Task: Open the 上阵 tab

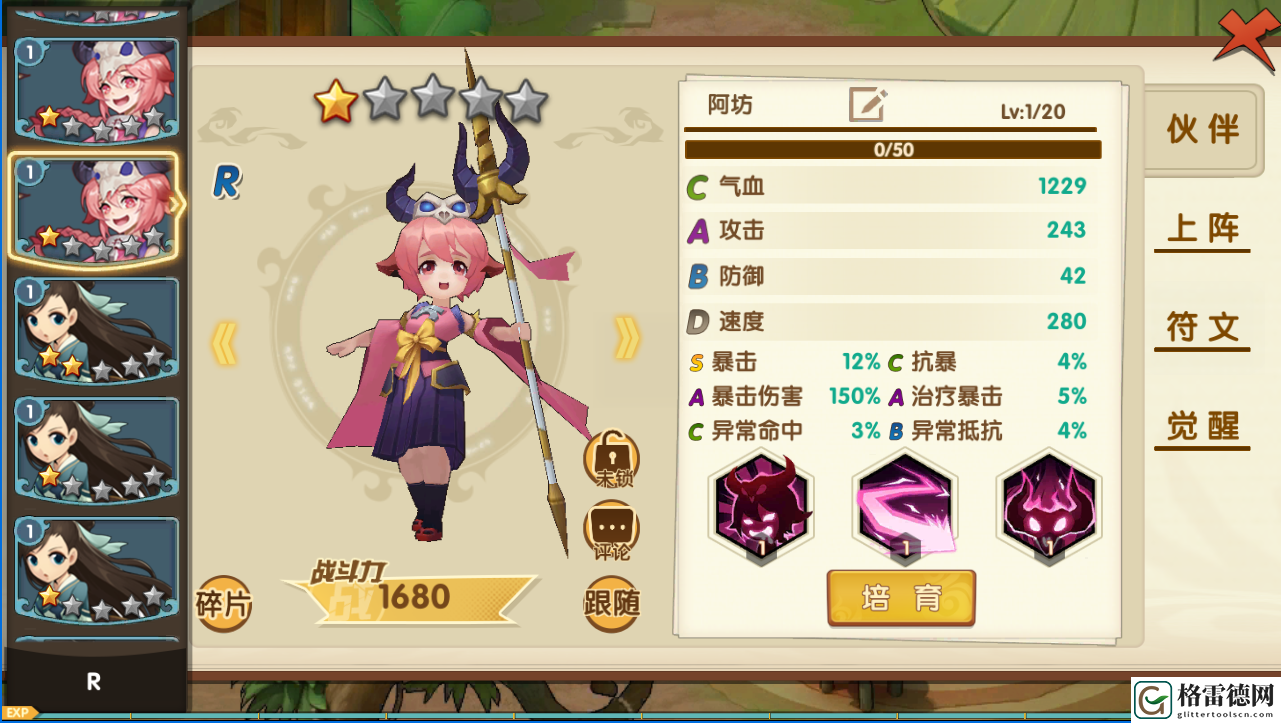Action: (x=1203, y=229)
